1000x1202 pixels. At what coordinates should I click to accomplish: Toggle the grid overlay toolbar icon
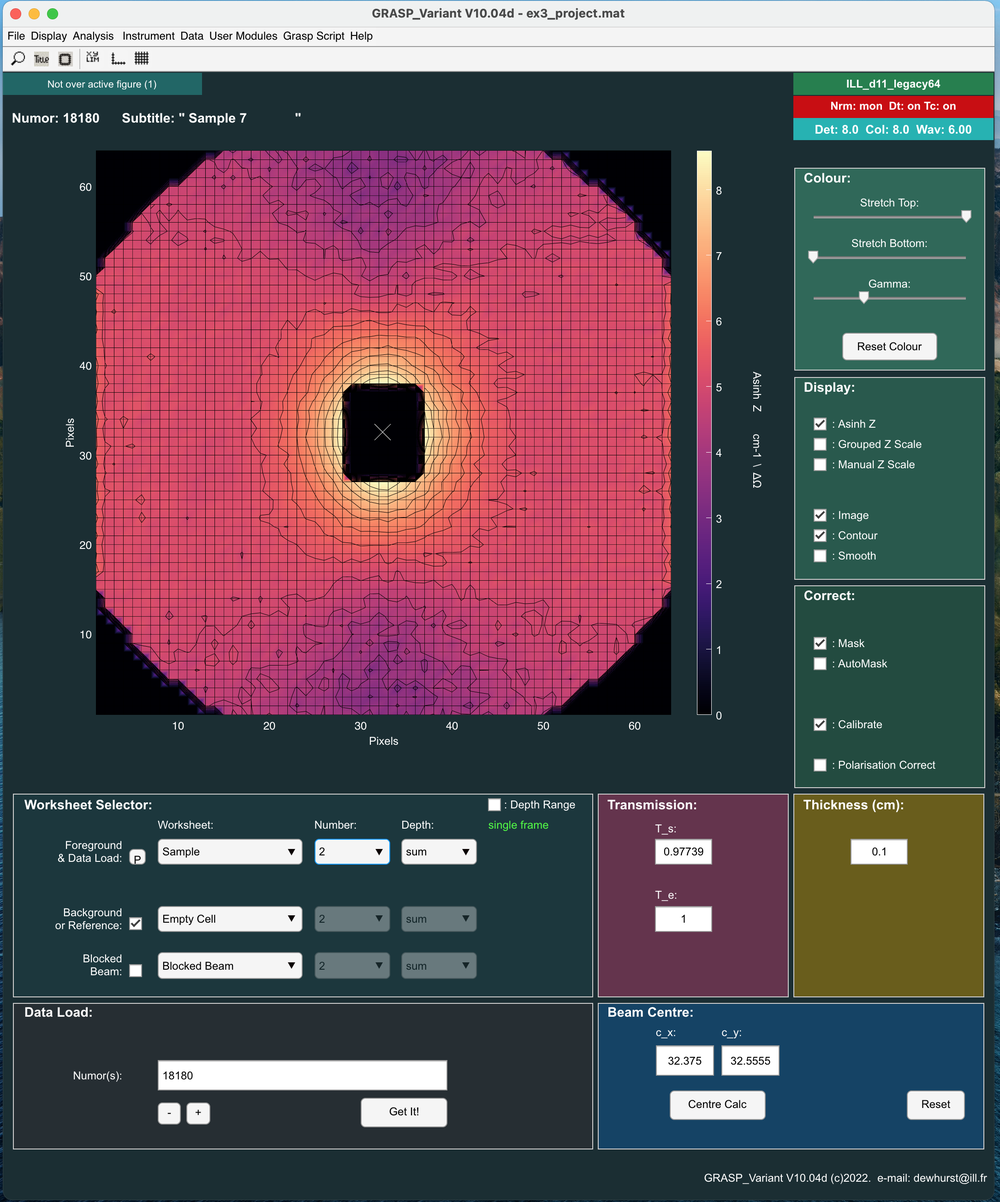142,59
